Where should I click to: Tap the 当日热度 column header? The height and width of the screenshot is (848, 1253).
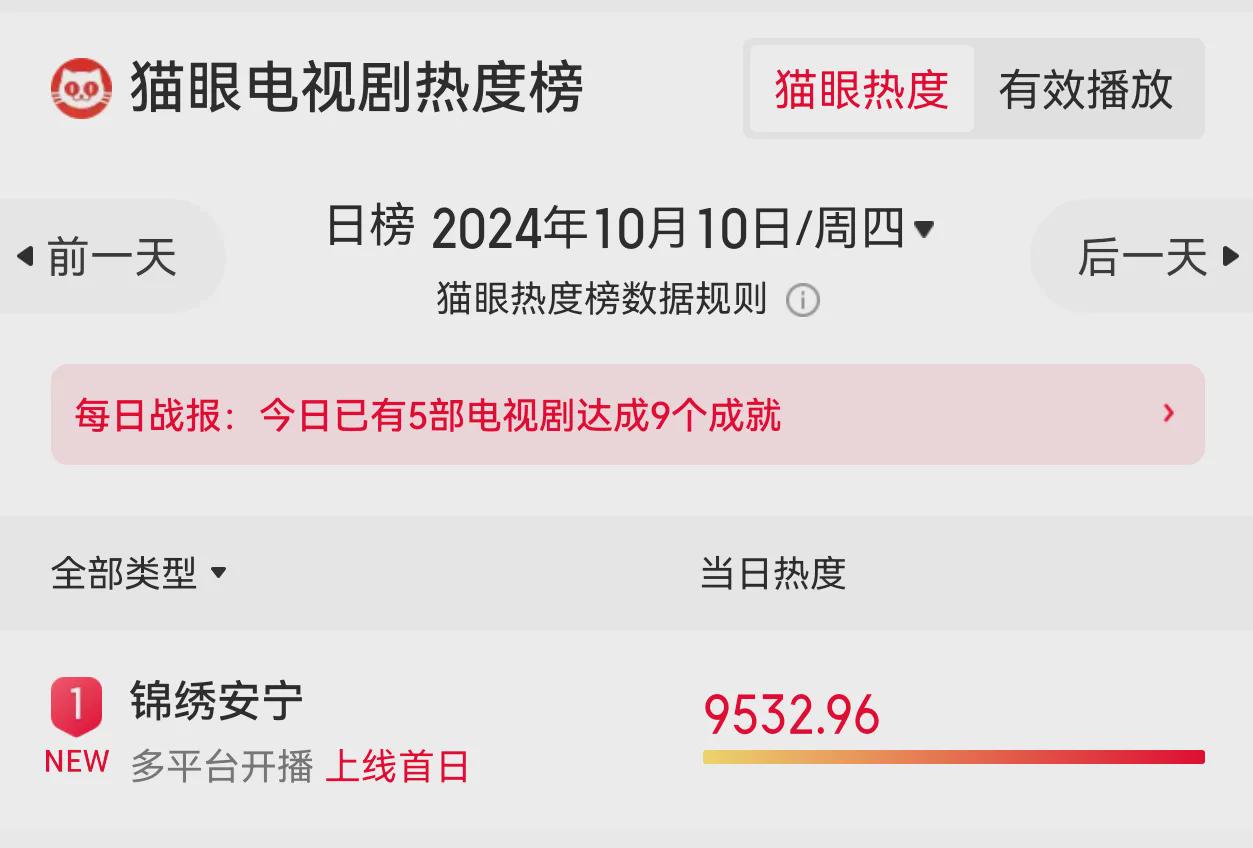coord(773,573)
